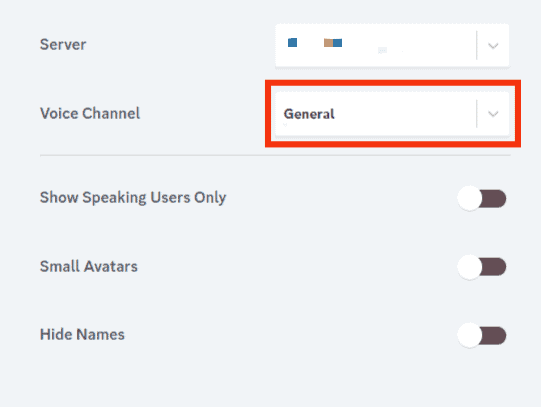Image resolution: width=541 pixels, height=407 pixels.
Task: Click the Show Speaking Users Only label
Action: [x=133, y=198]
